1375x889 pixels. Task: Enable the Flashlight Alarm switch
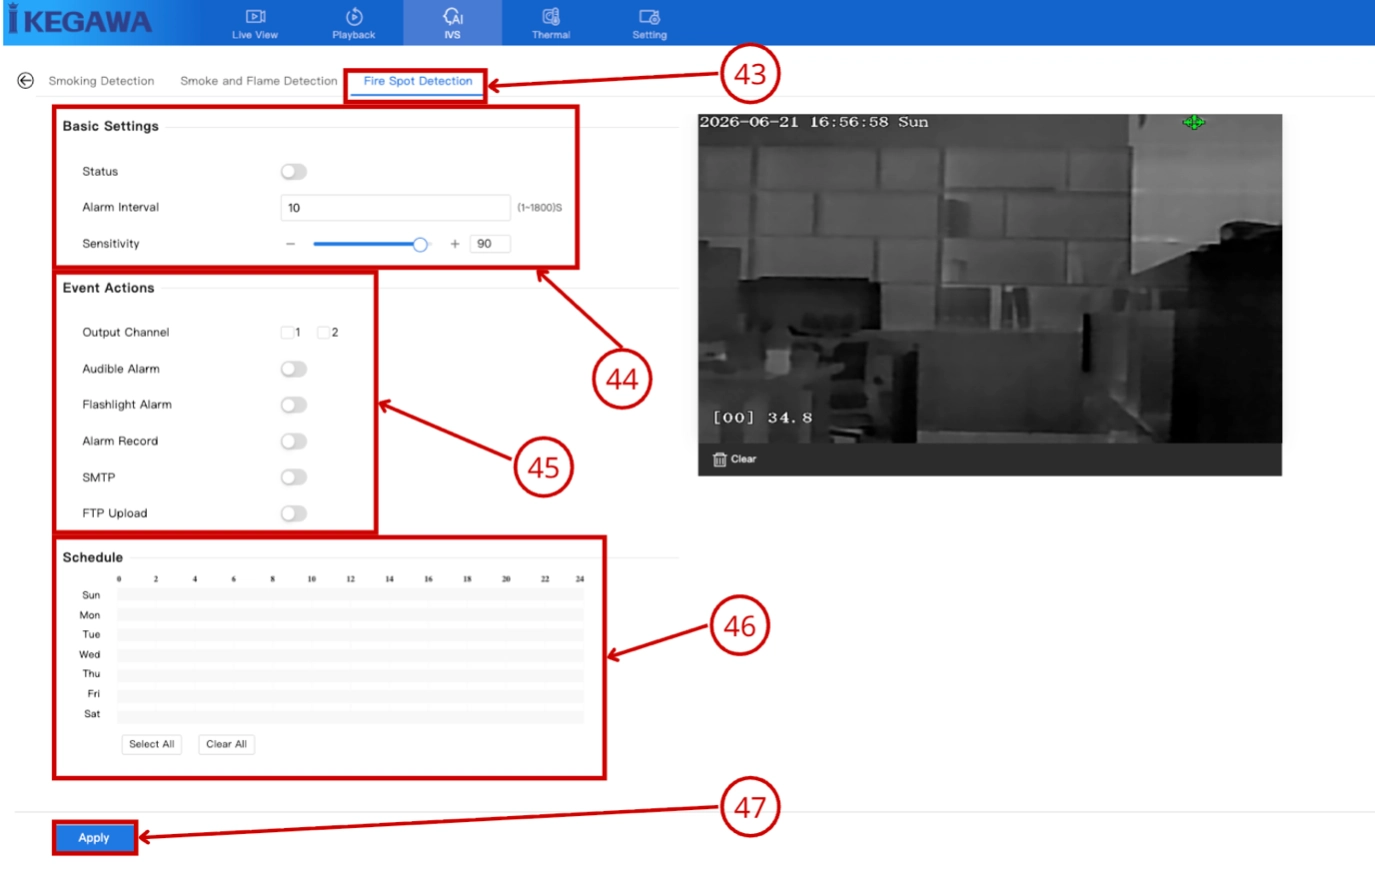[x=293, y=405]
